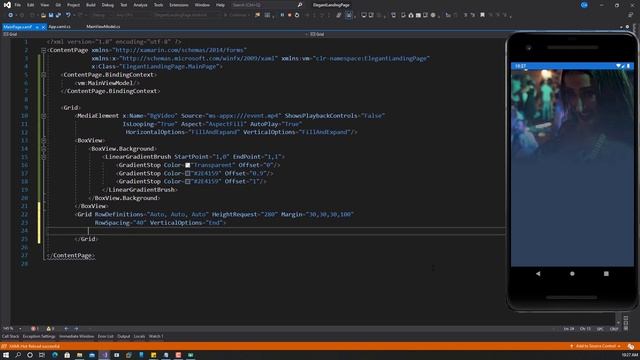Image resolution: width=640 pixels, height=360 pixels.
Task: Open the Immediate Window tab
Action: (x=76, y=336)
